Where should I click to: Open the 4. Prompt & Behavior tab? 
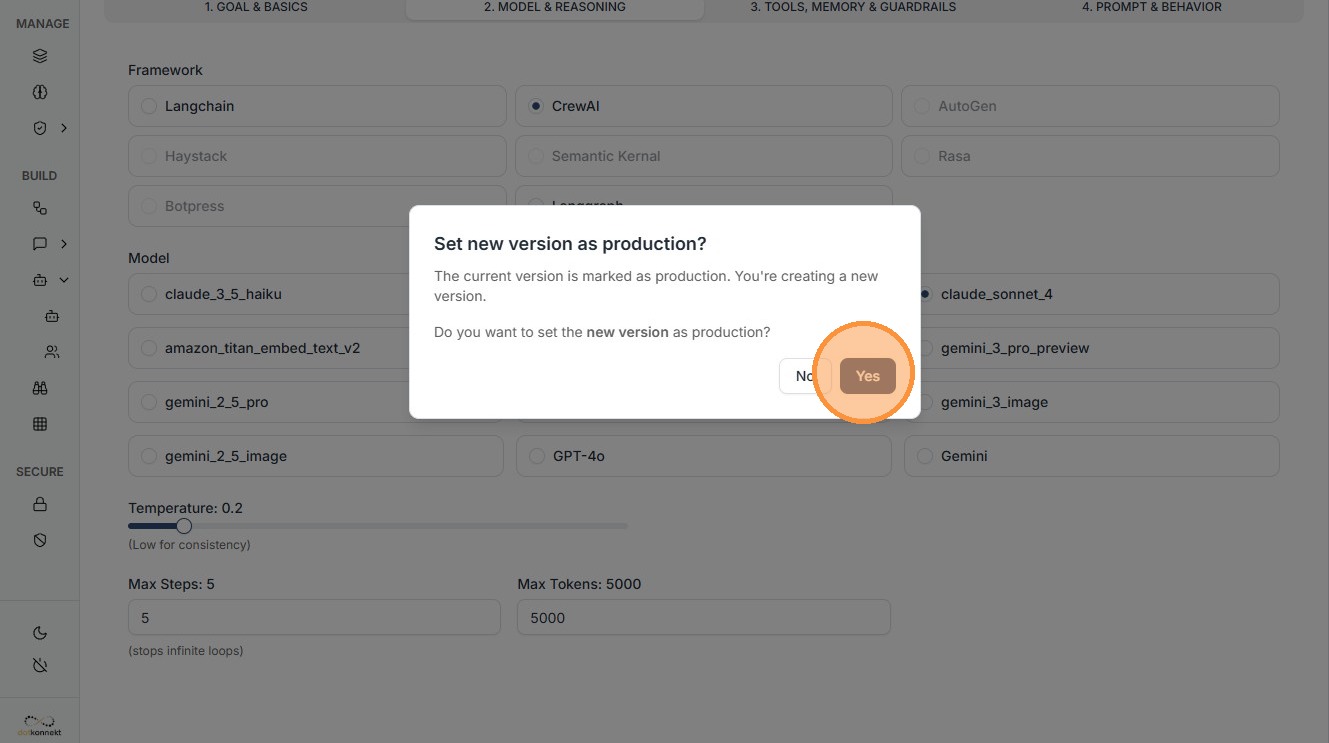click(x=1152, y=7)
